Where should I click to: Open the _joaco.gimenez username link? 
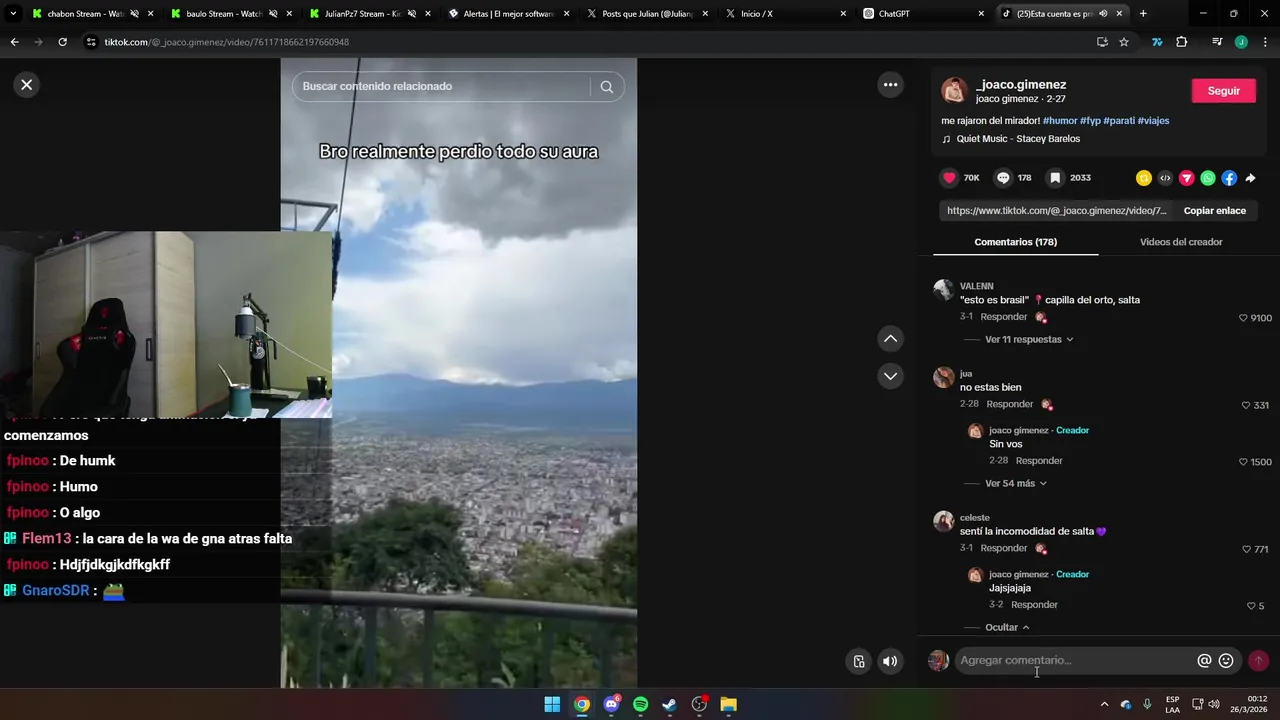coord(1021,85)
